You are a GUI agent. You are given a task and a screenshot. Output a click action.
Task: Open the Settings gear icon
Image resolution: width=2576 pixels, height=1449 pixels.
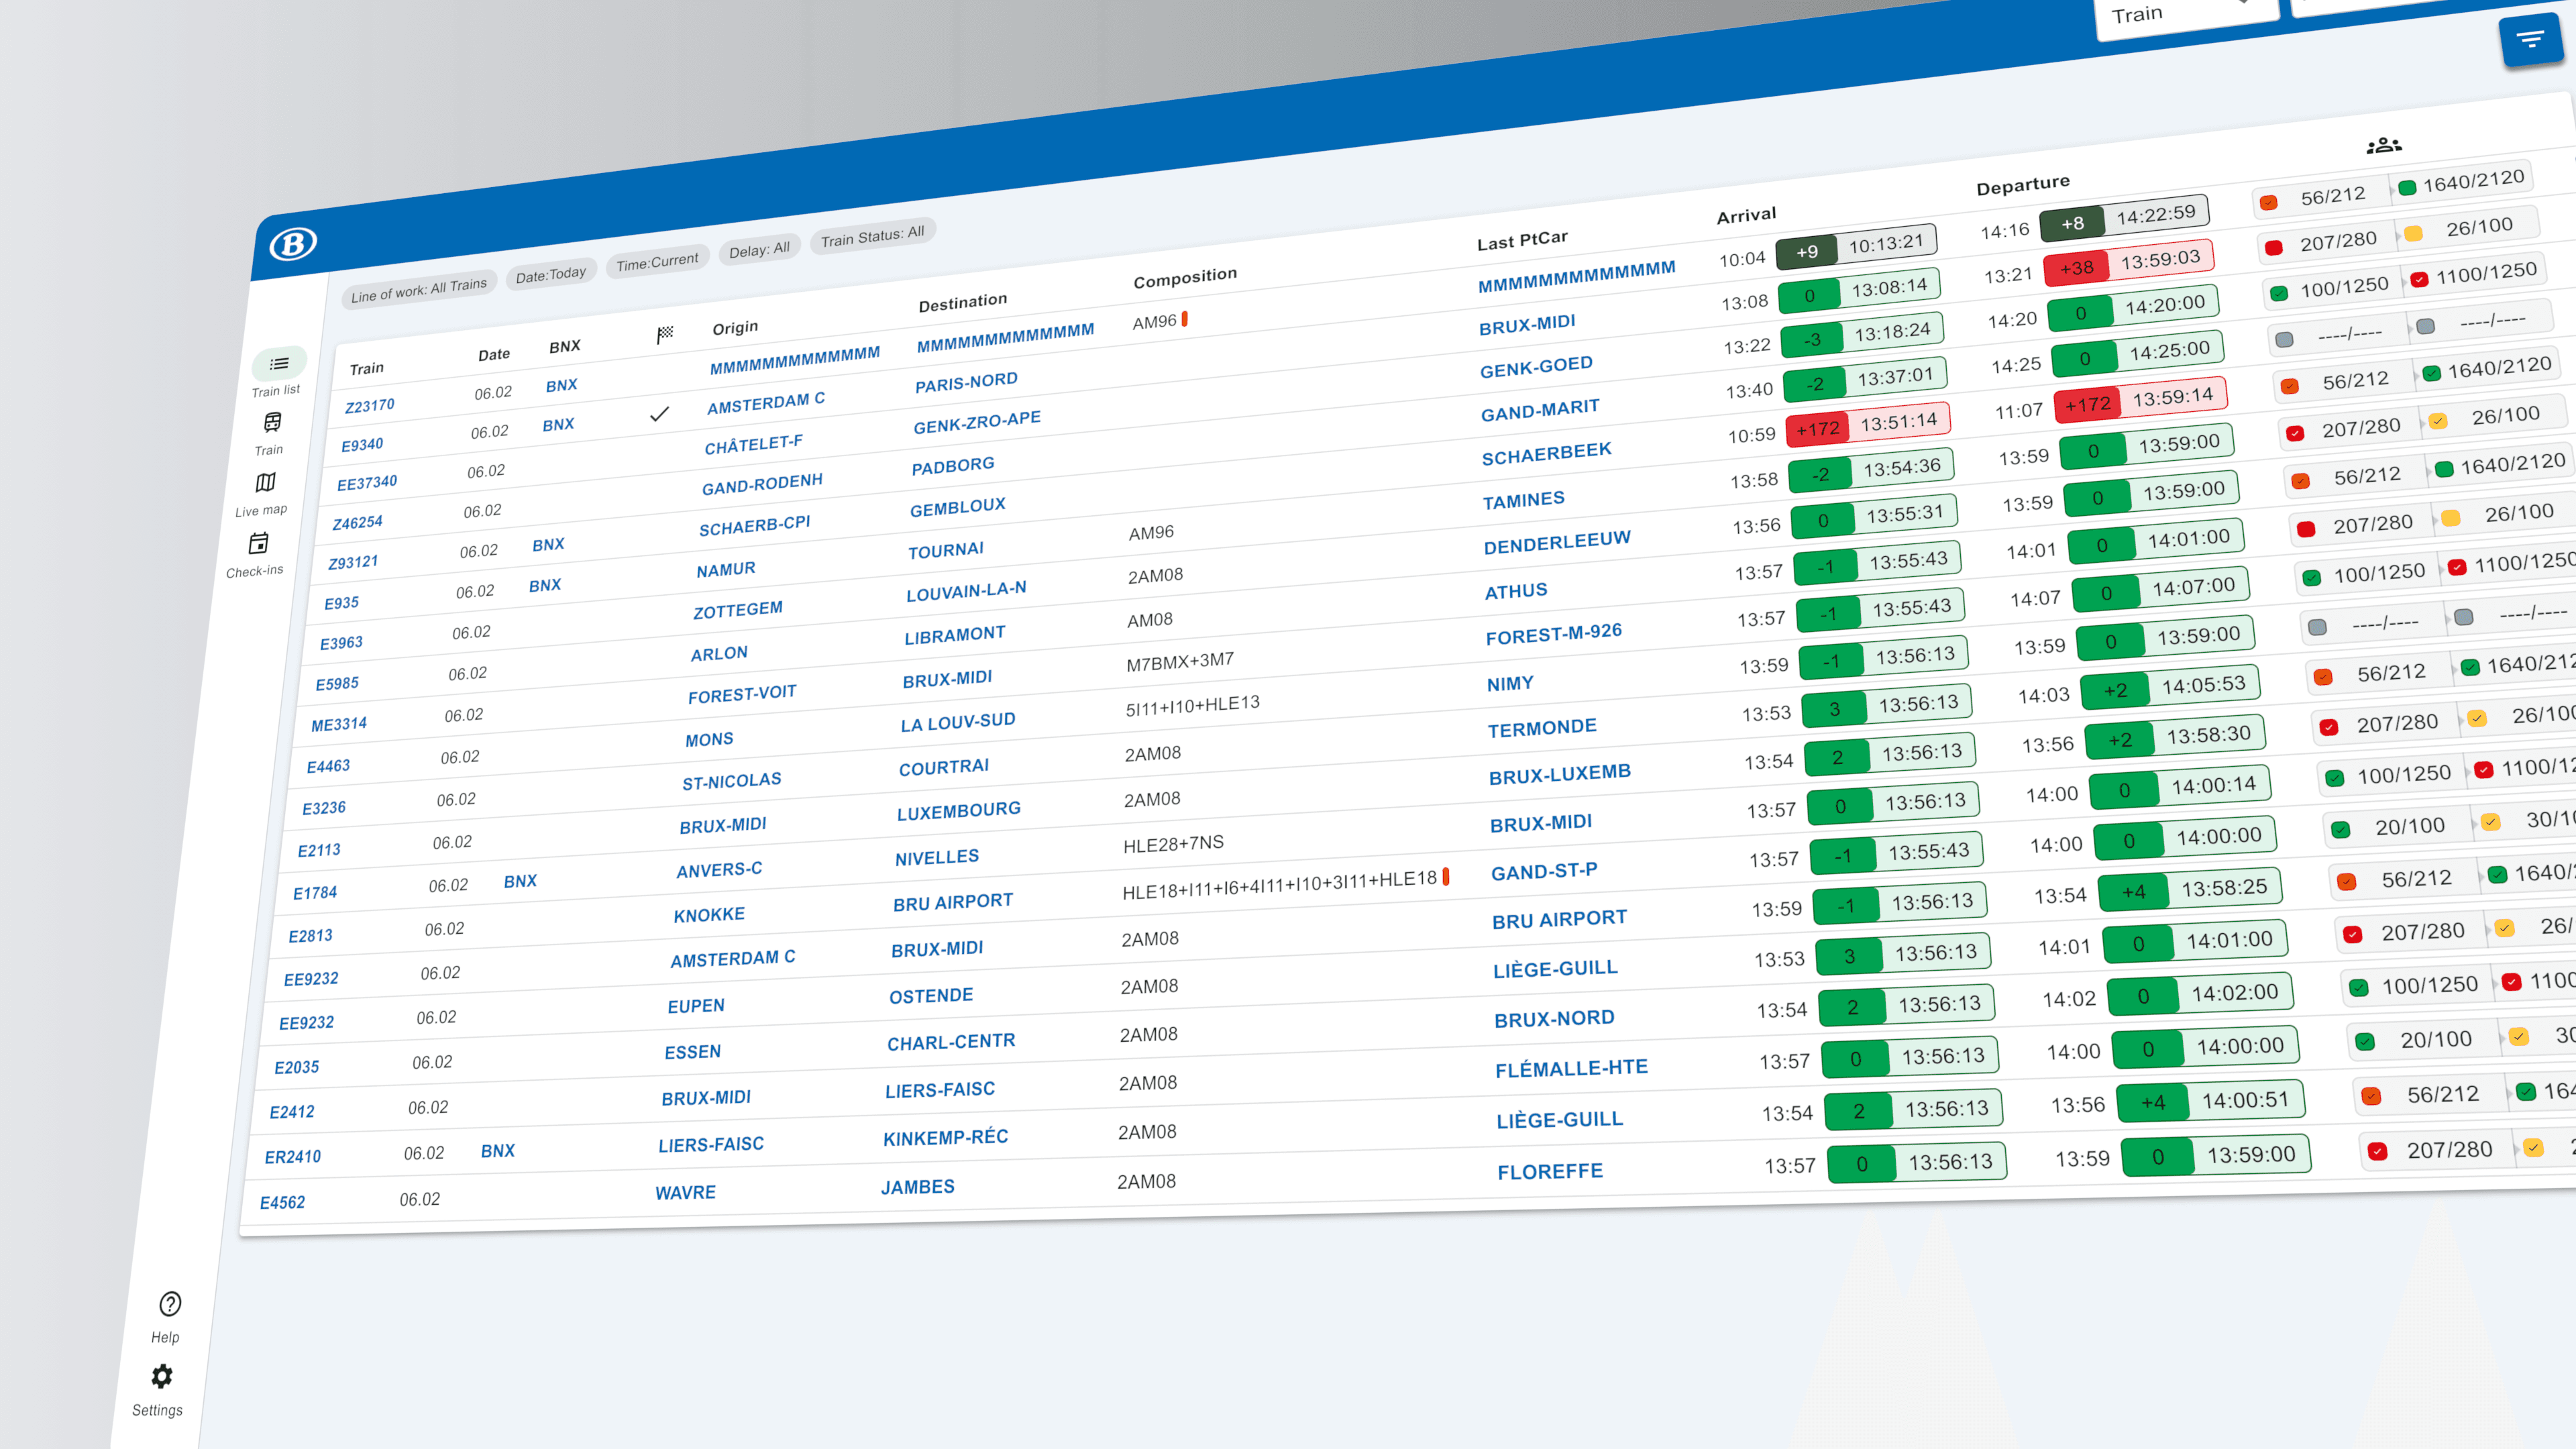[161, 1377]
